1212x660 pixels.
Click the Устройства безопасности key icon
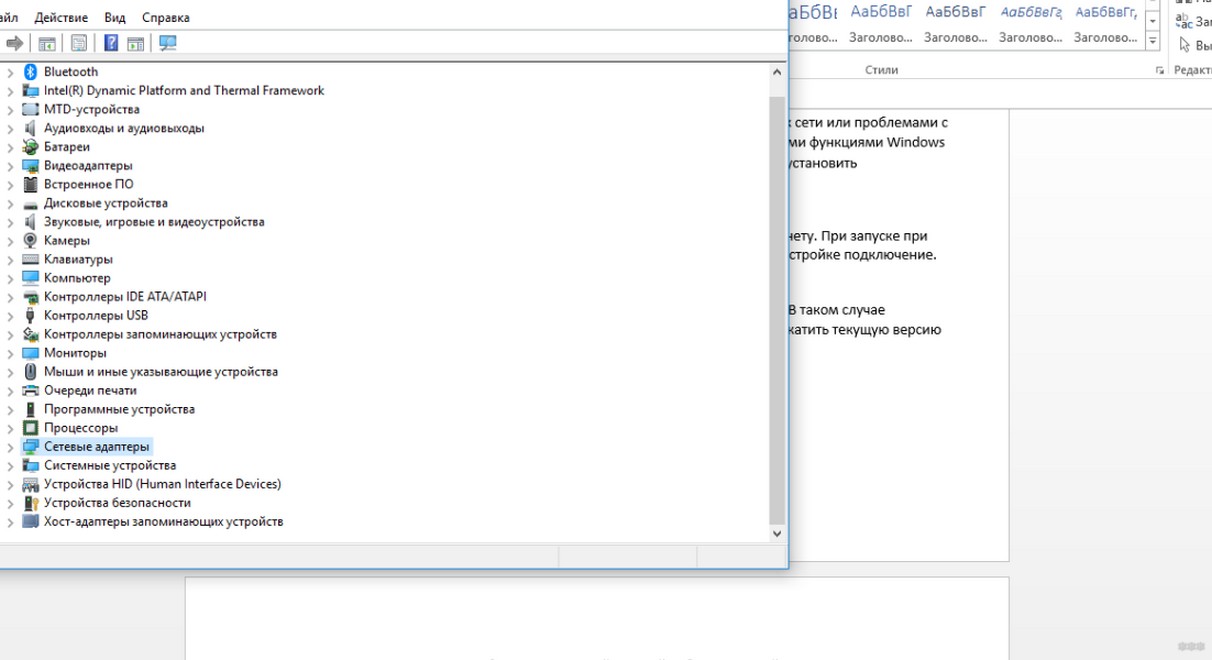point(30,503)
